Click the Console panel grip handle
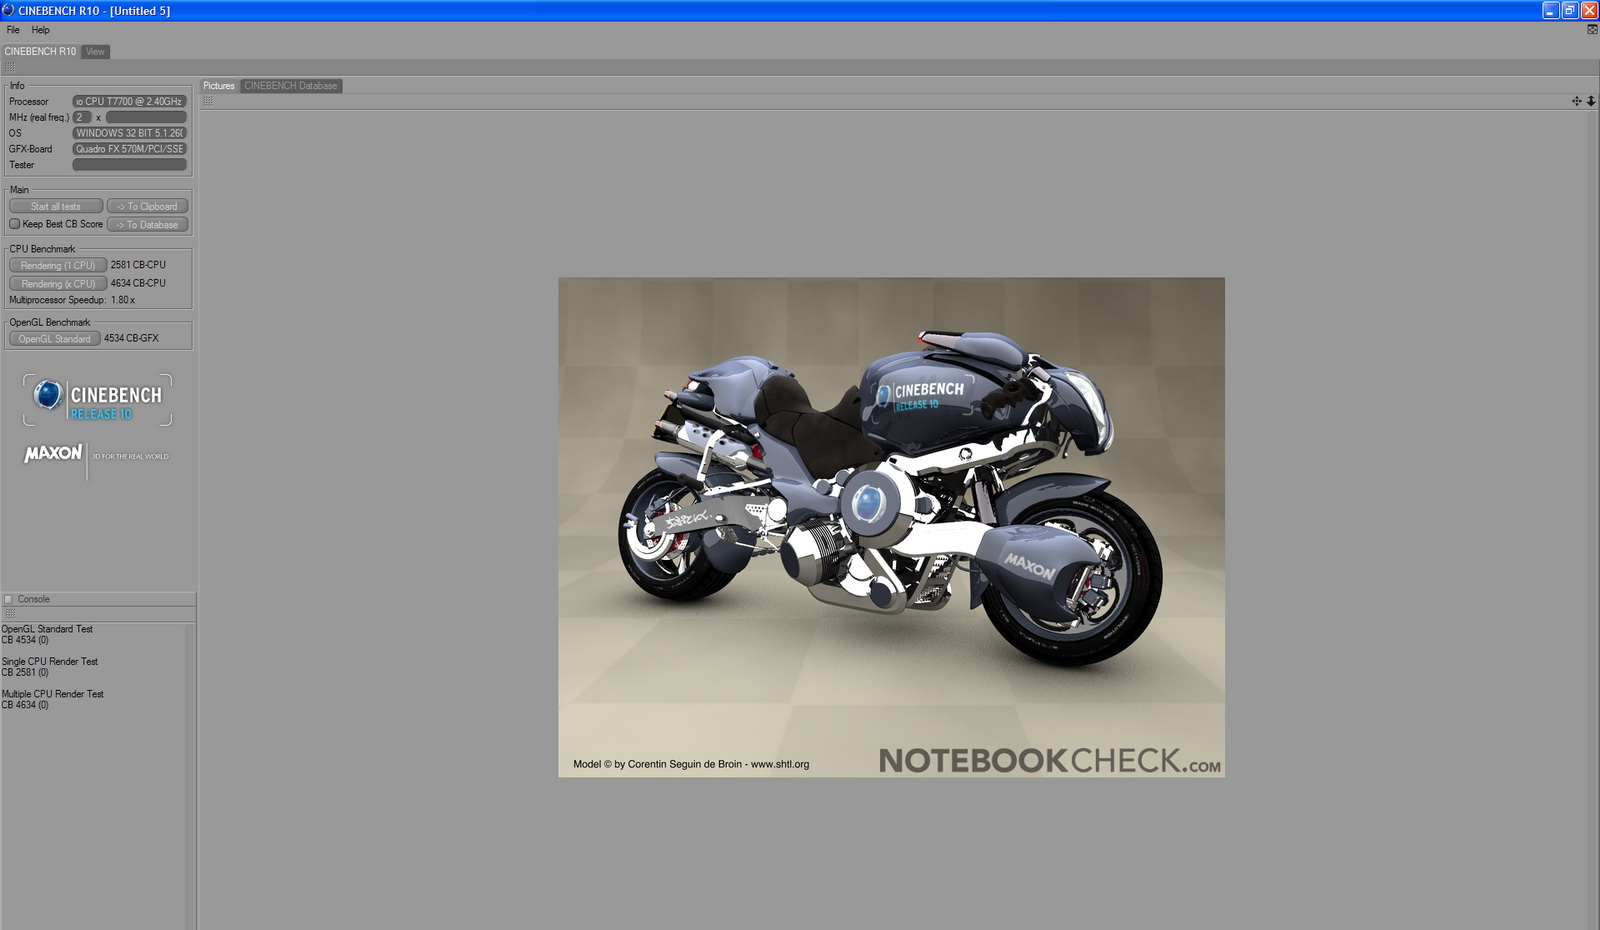 [10, 614]
